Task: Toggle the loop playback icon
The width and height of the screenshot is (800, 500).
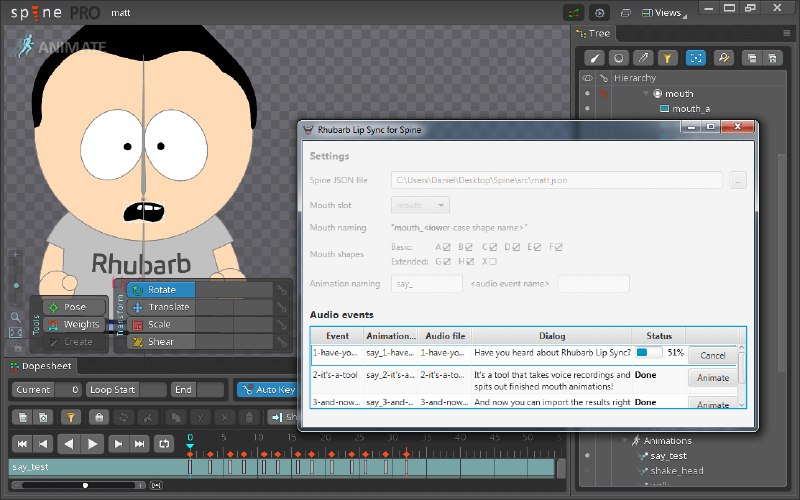Action: pyautogui.click(x=164, y=444)
